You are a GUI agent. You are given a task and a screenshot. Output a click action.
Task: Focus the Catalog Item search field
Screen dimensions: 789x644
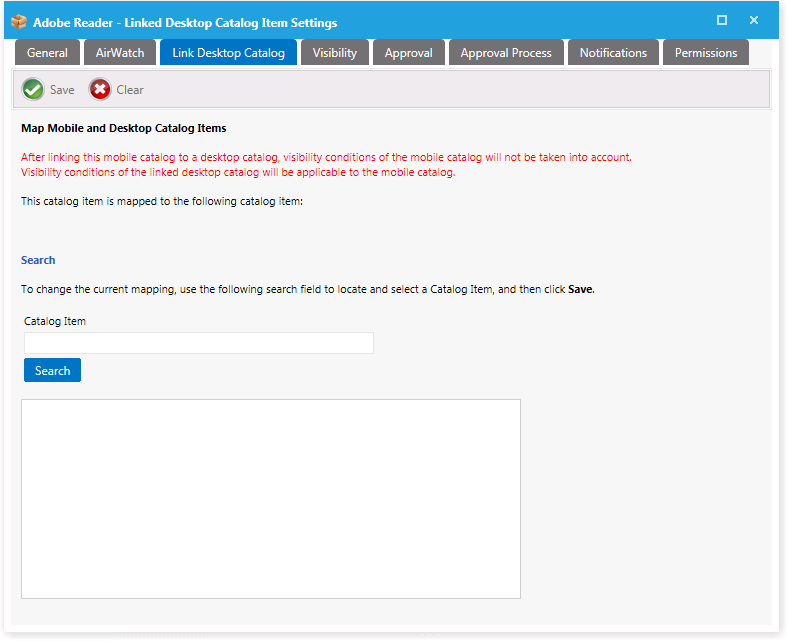198,343
